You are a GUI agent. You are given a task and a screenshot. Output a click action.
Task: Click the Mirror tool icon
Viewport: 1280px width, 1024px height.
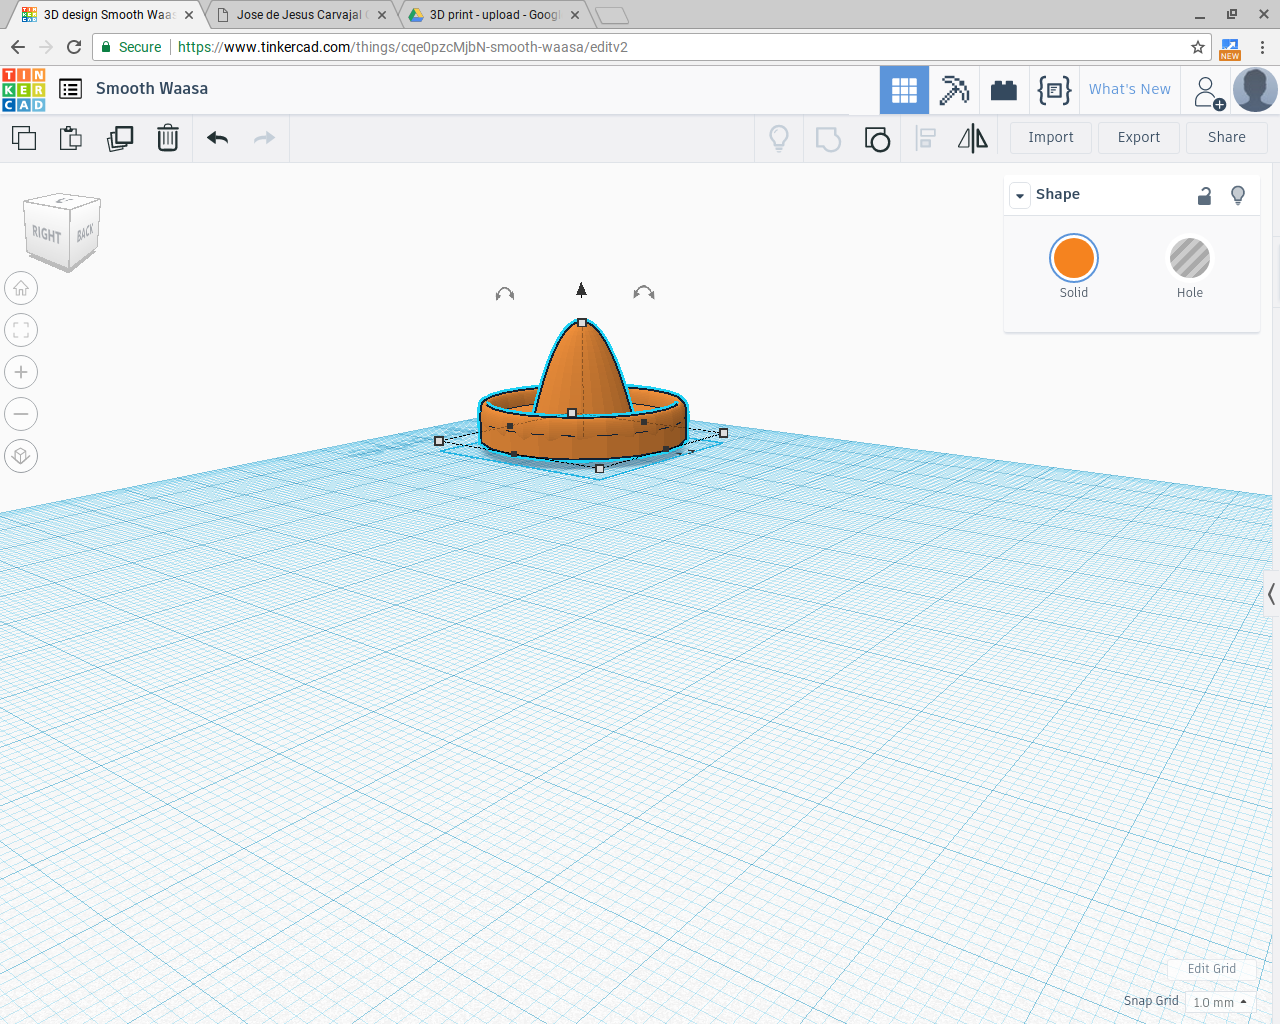[x=973, y=138]
